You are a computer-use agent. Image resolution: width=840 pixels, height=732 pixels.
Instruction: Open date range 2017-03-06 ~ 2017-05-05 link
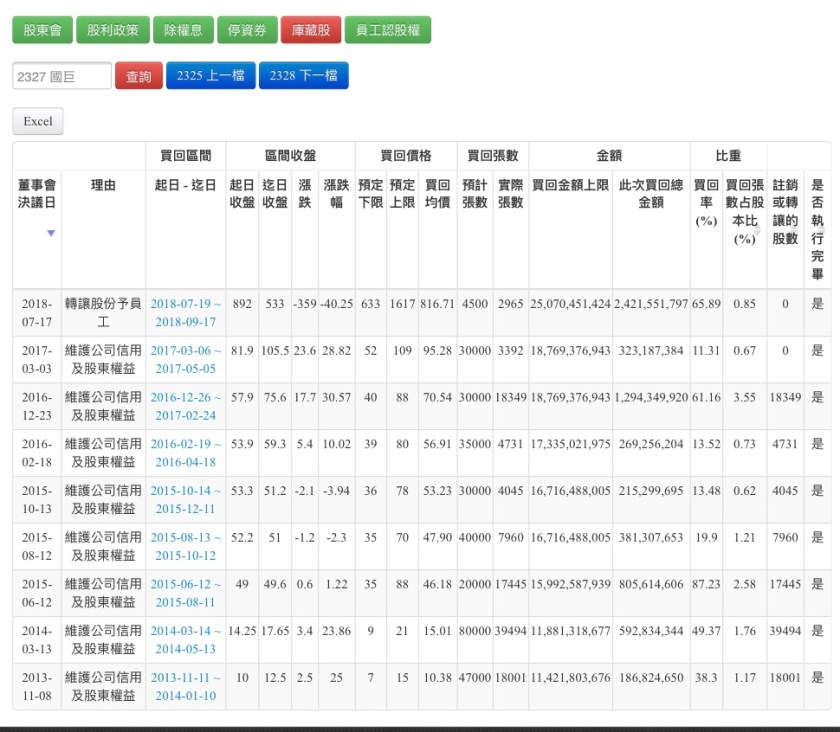[x=185, y=359]
